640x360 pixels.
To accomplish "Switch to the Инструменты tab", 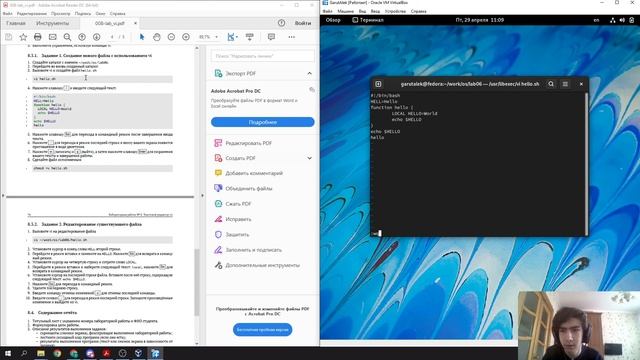I will click(52, 23).
